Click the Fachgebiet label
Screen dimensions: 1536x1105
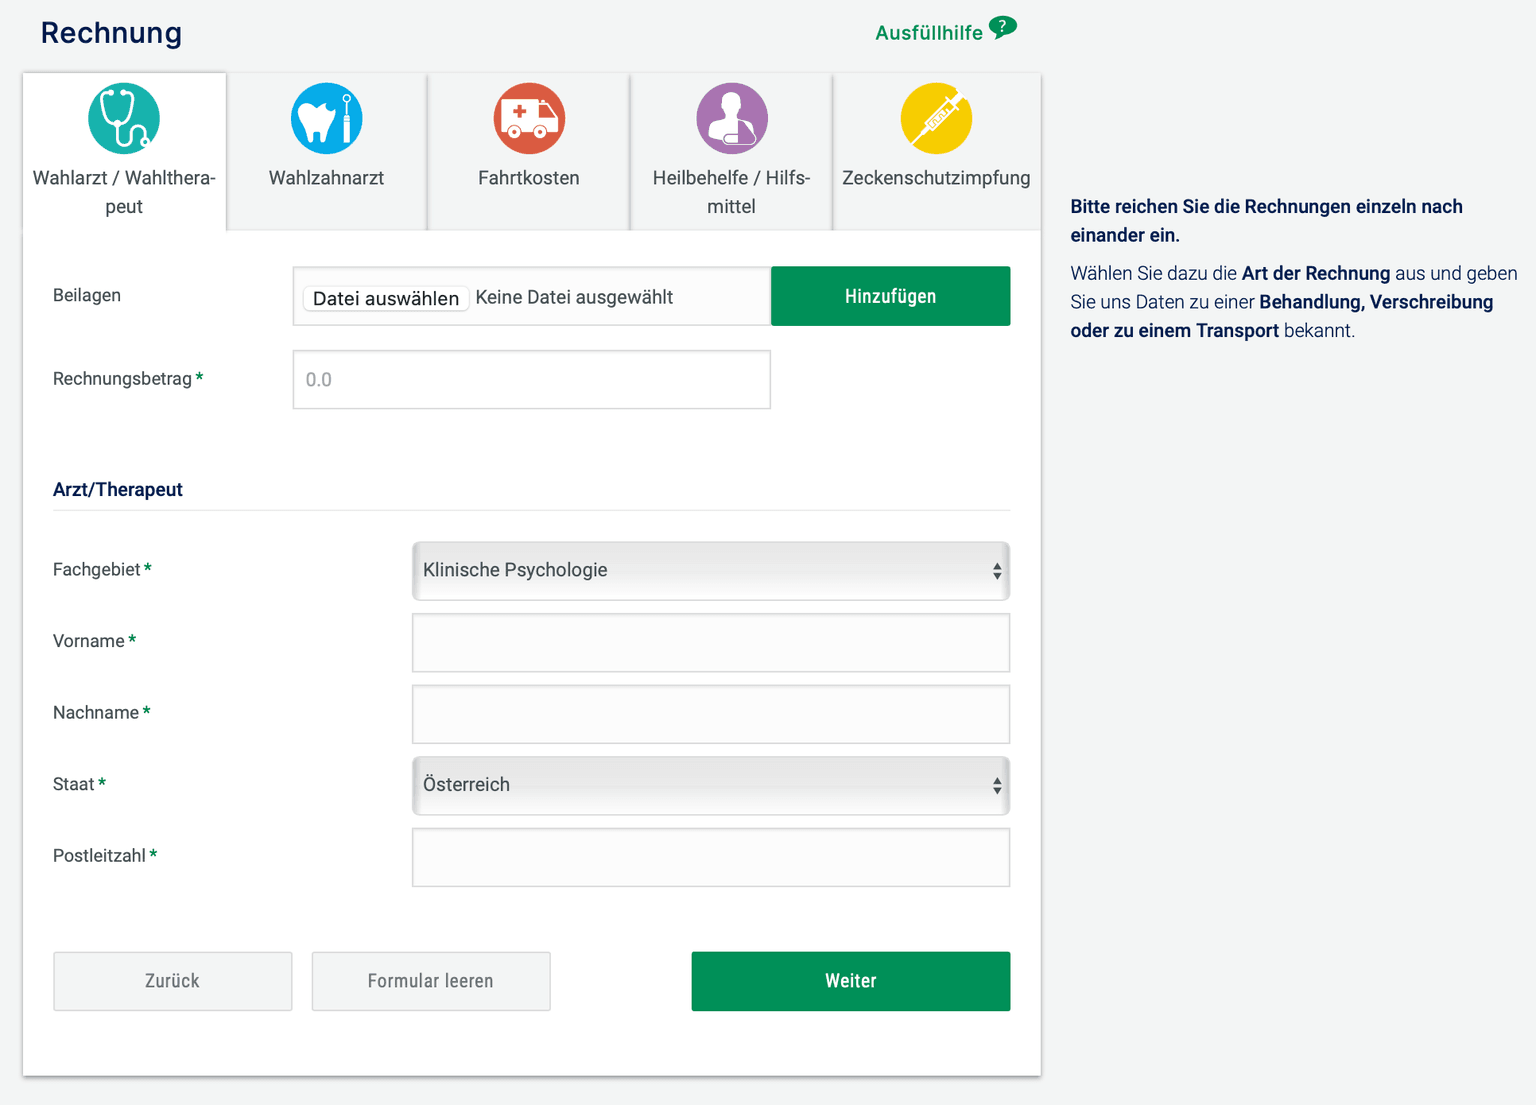(97, 569)
